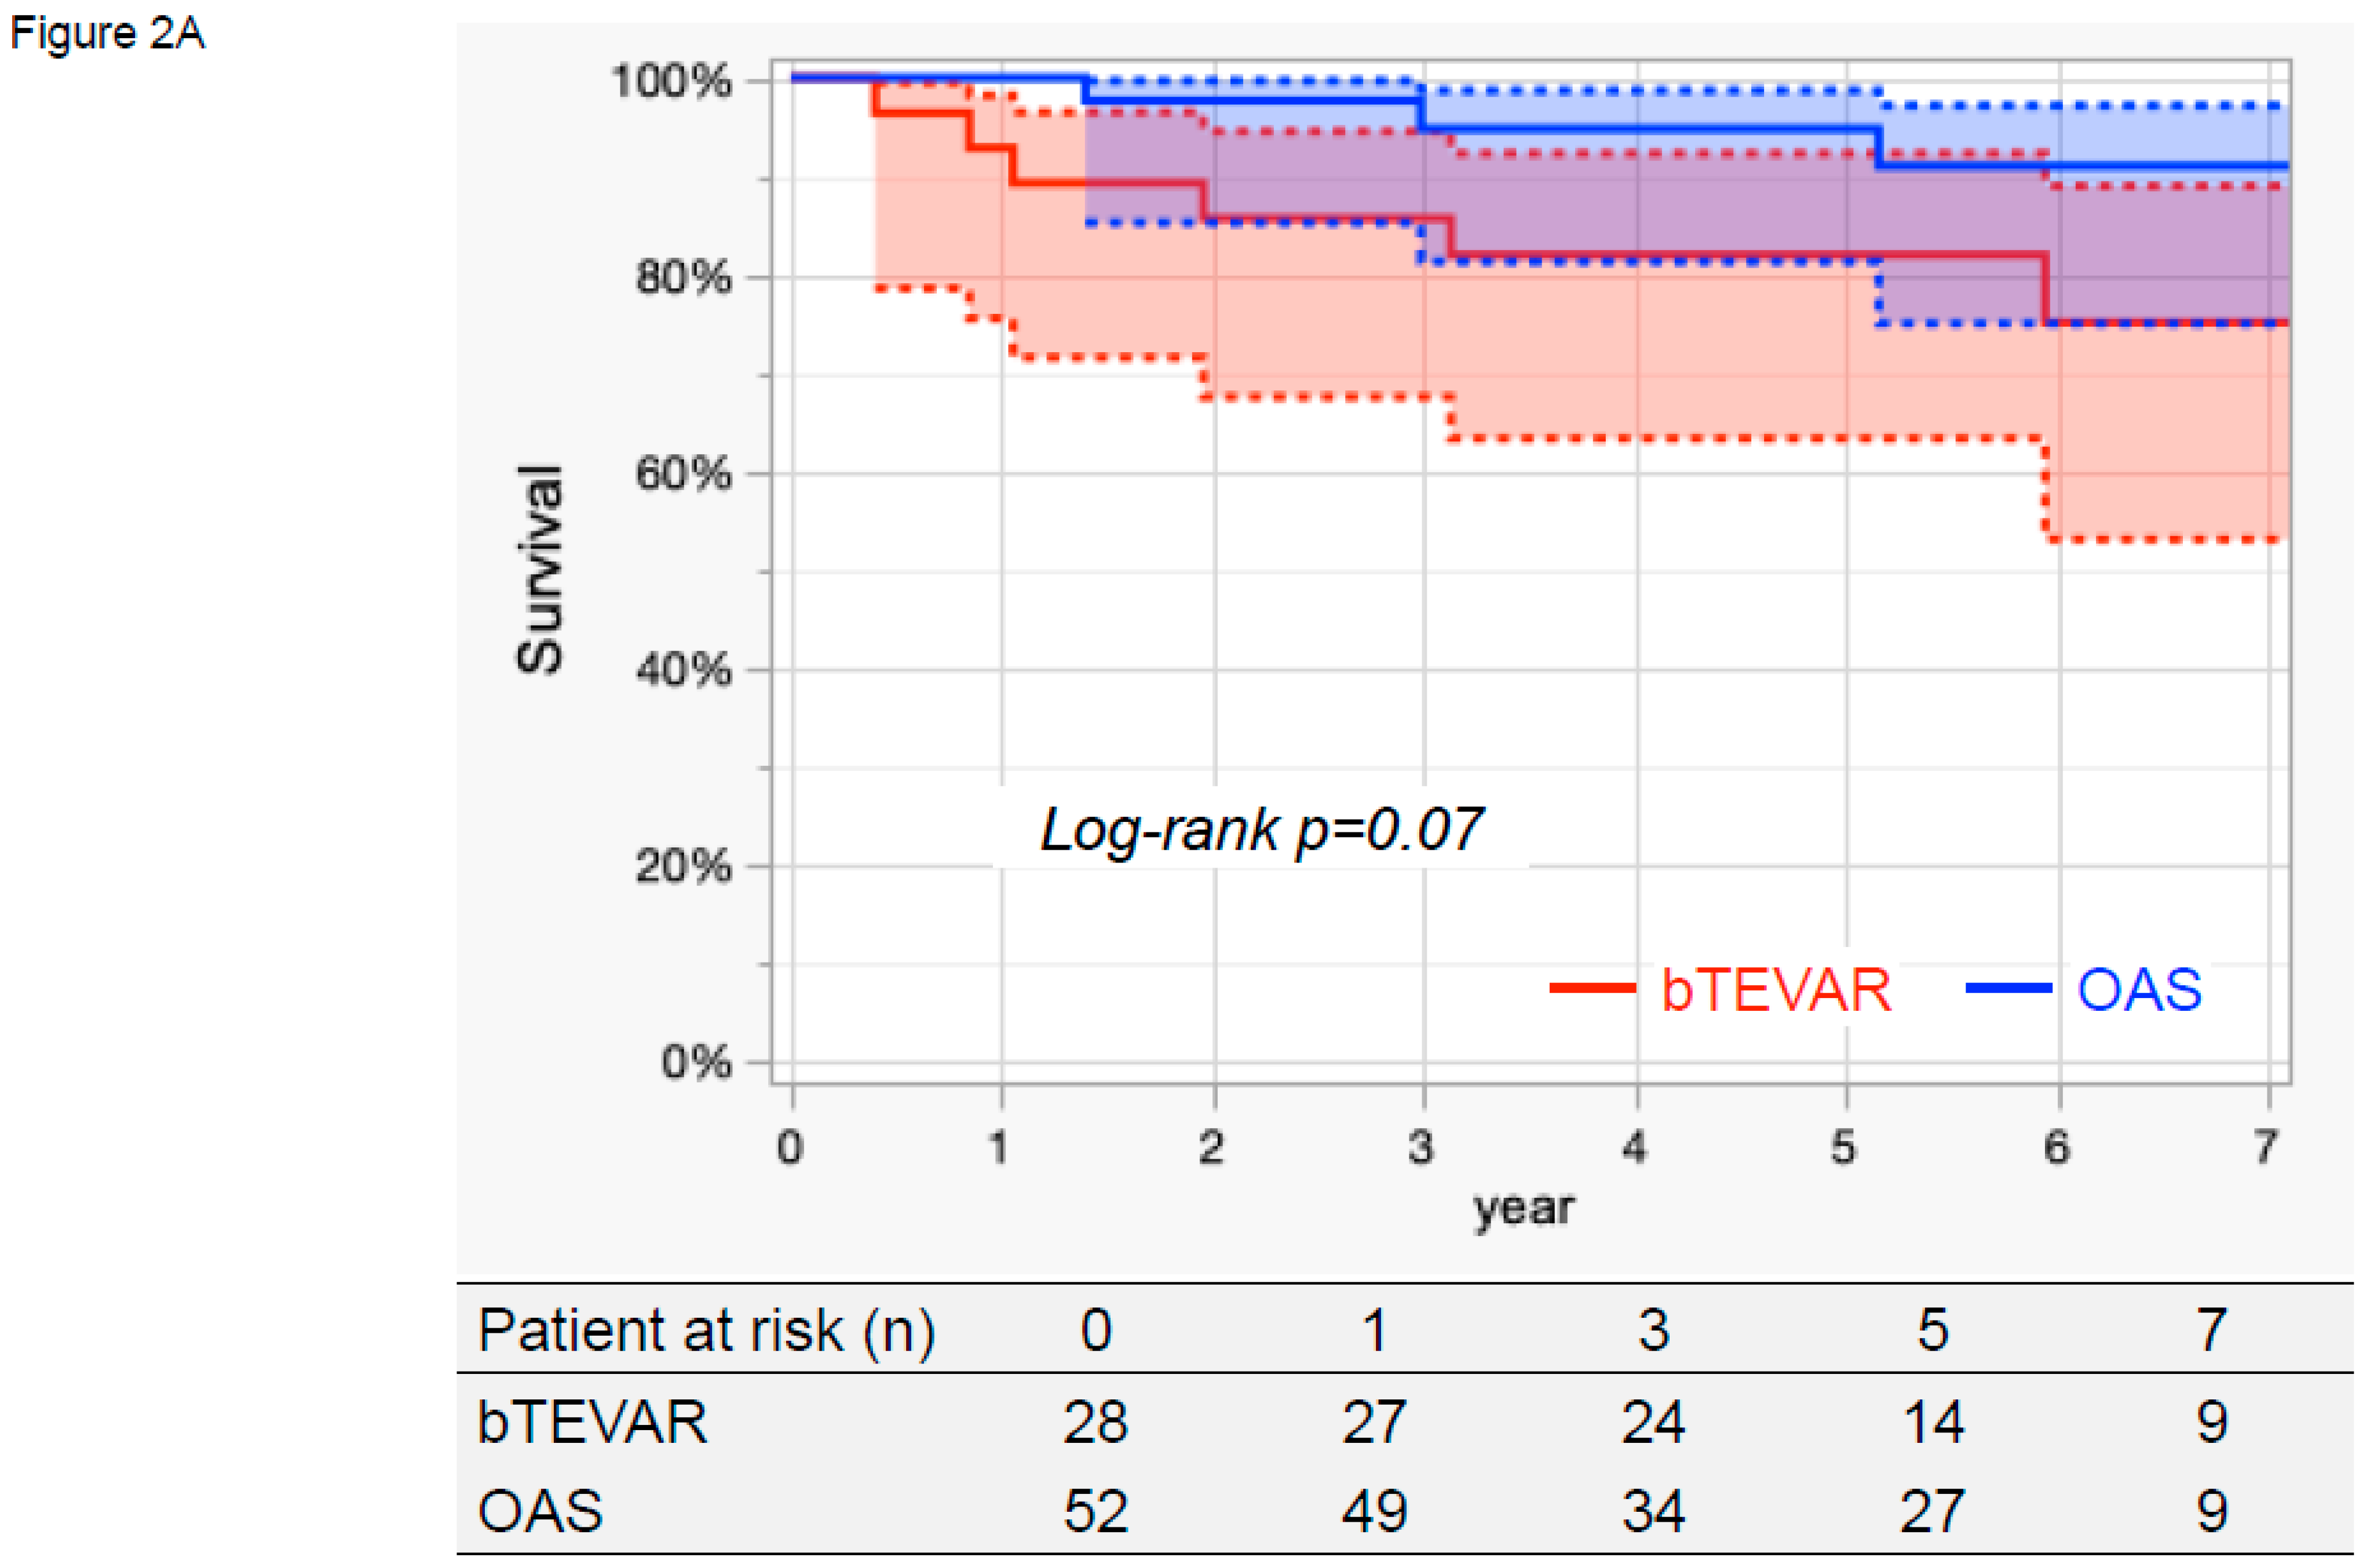Viewport: 2370px width, 1568px height.
Task: Select the OAS row label in table
Action: [x=540, y=1511]
